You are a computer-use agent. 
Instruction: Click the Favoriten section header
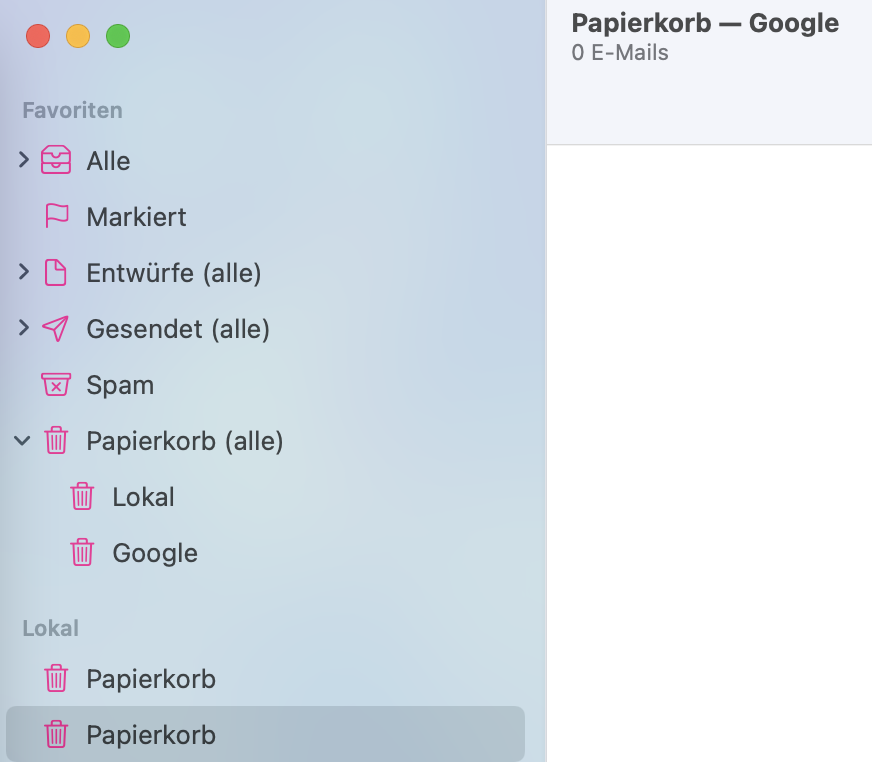click(72, 110)
